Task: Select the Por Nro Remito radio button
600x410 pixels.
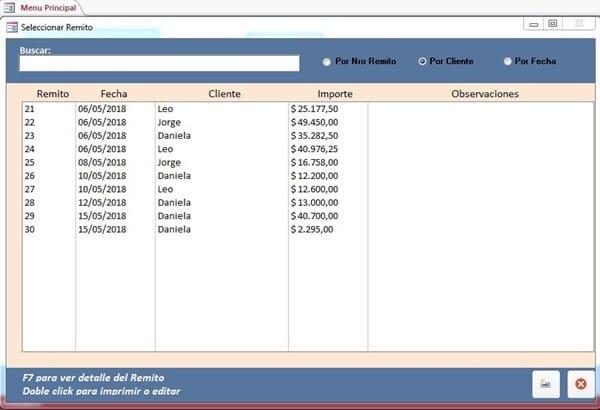Action: tap(327, 62)
